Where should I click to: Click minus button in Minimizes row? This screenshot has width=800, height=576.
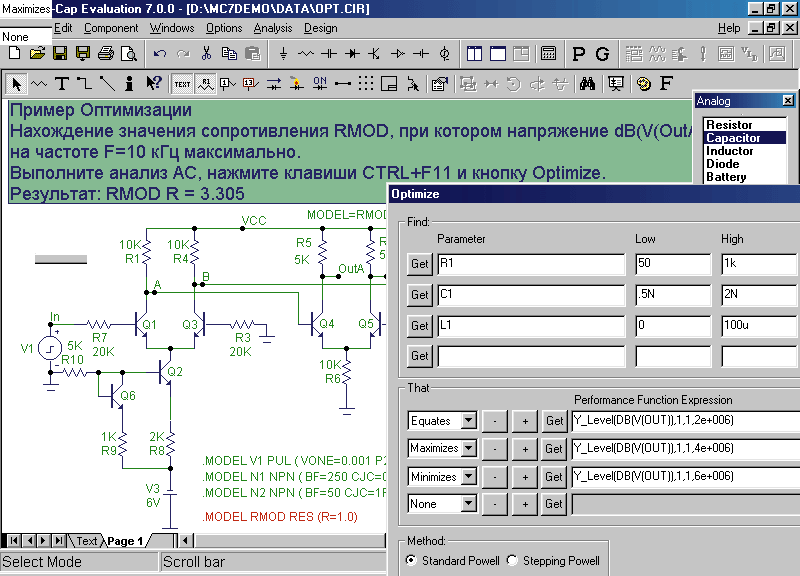[x=494, y=477]
